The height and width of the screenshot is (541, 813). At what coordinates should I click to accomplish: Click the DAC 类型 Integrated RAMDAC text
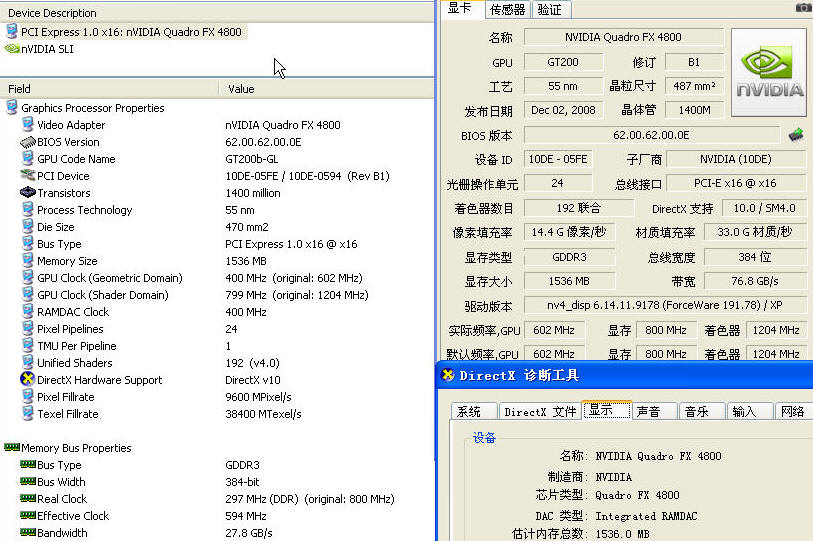point(647,516)
